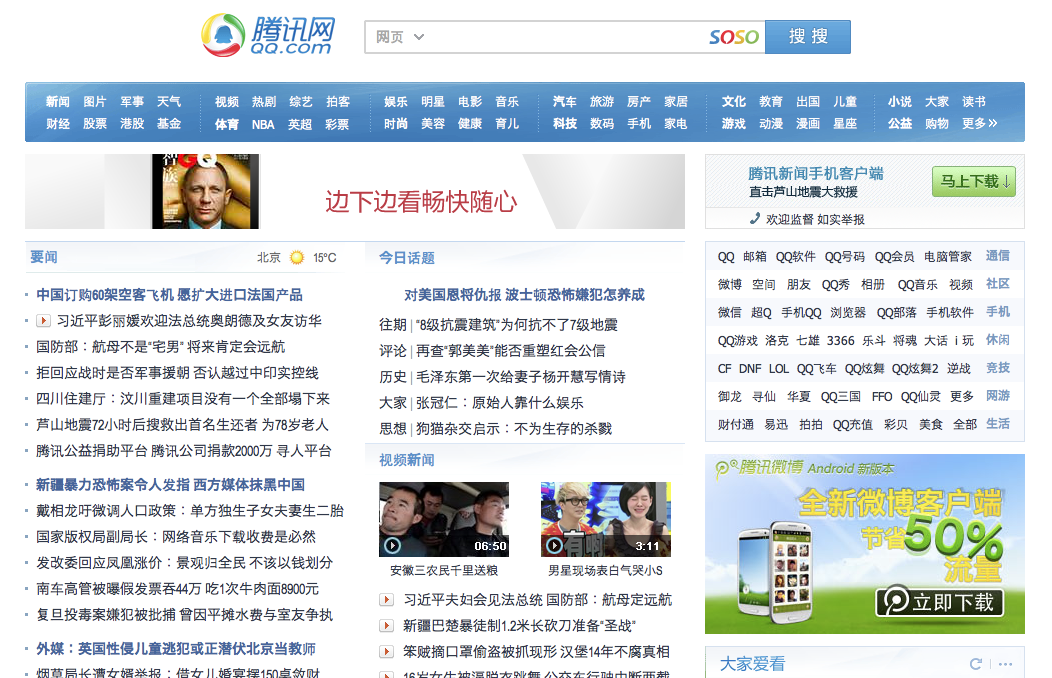Open the 科技 channel link
This screenshot has width=1052, height=678.
tap(565, 123)
